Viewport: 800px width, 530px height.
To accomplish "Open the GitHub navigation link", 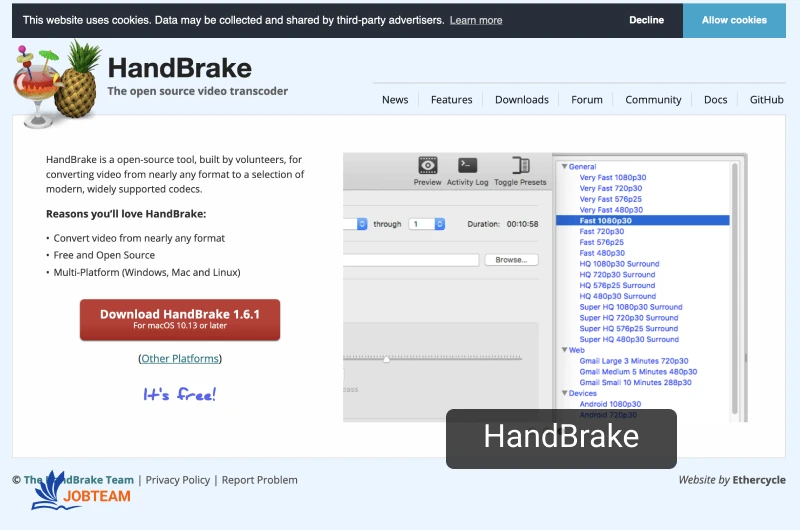I will (x=766, y=99).
